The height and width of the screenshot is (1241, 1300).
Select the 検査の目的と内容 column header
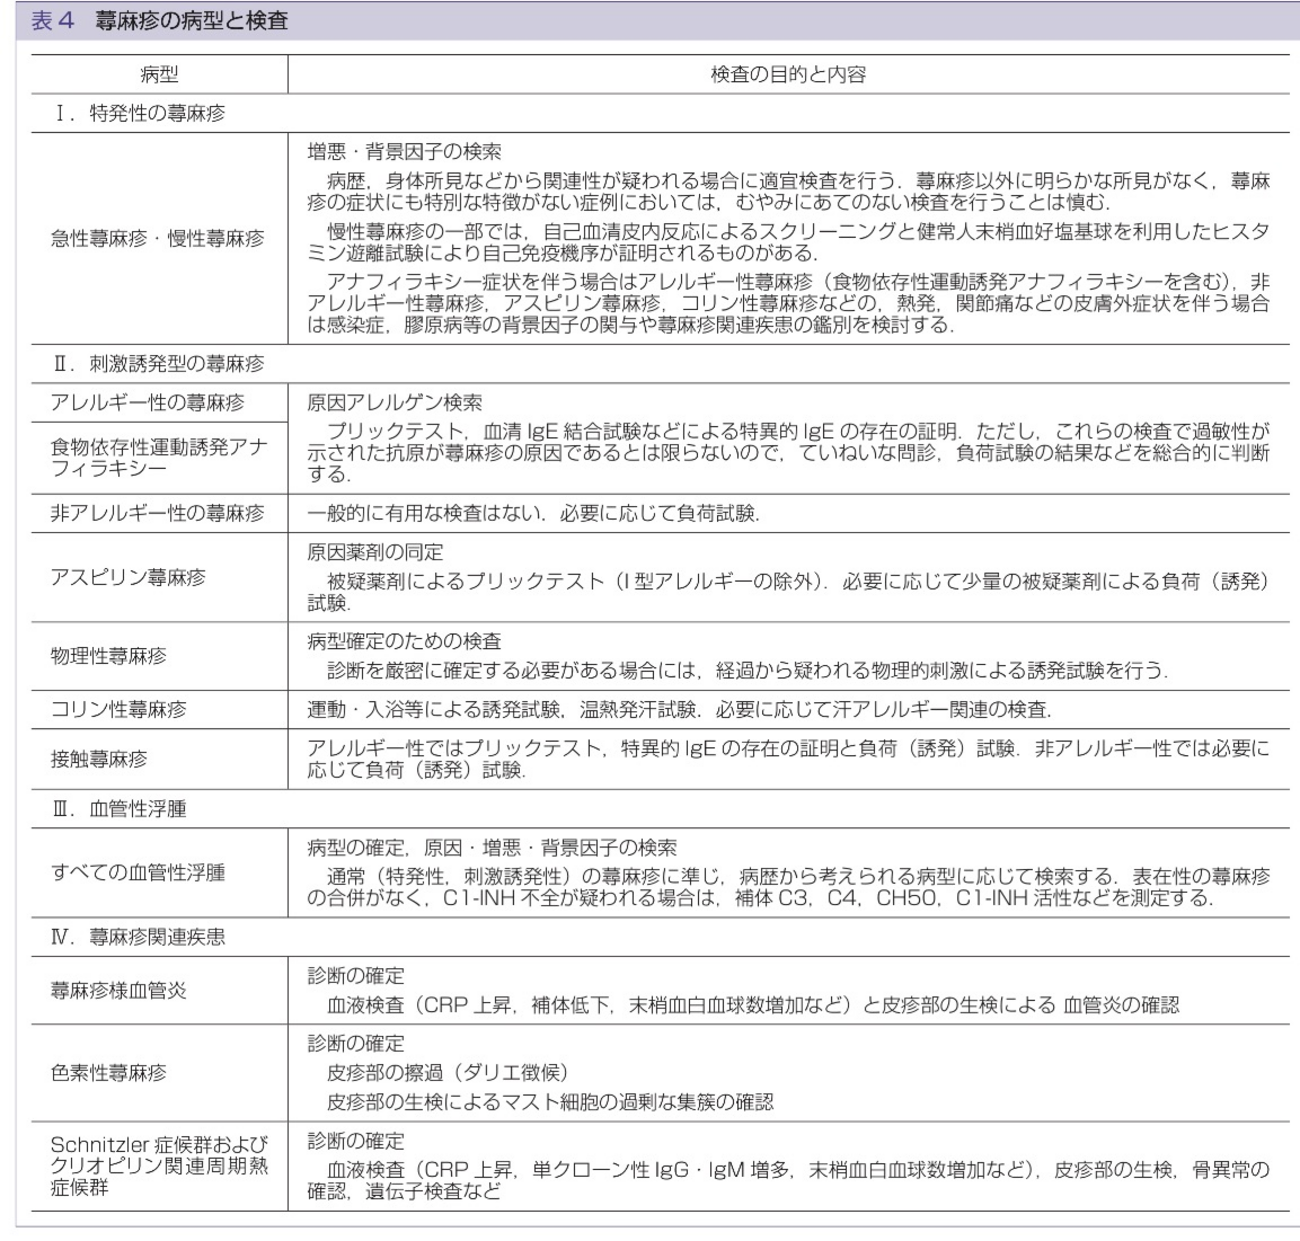tap(788, 74)
